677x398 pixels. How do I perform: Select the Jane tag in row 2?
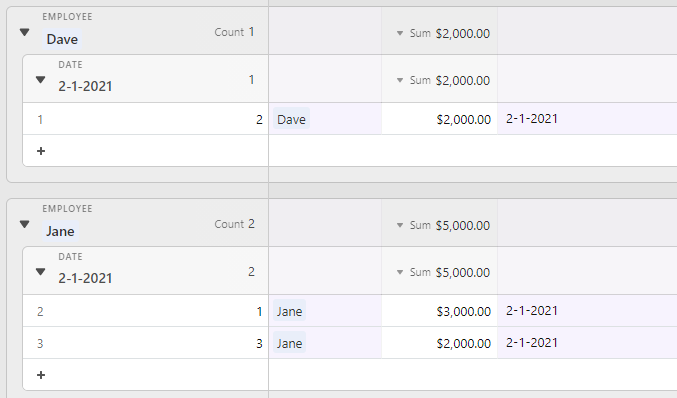click(290, 311)
